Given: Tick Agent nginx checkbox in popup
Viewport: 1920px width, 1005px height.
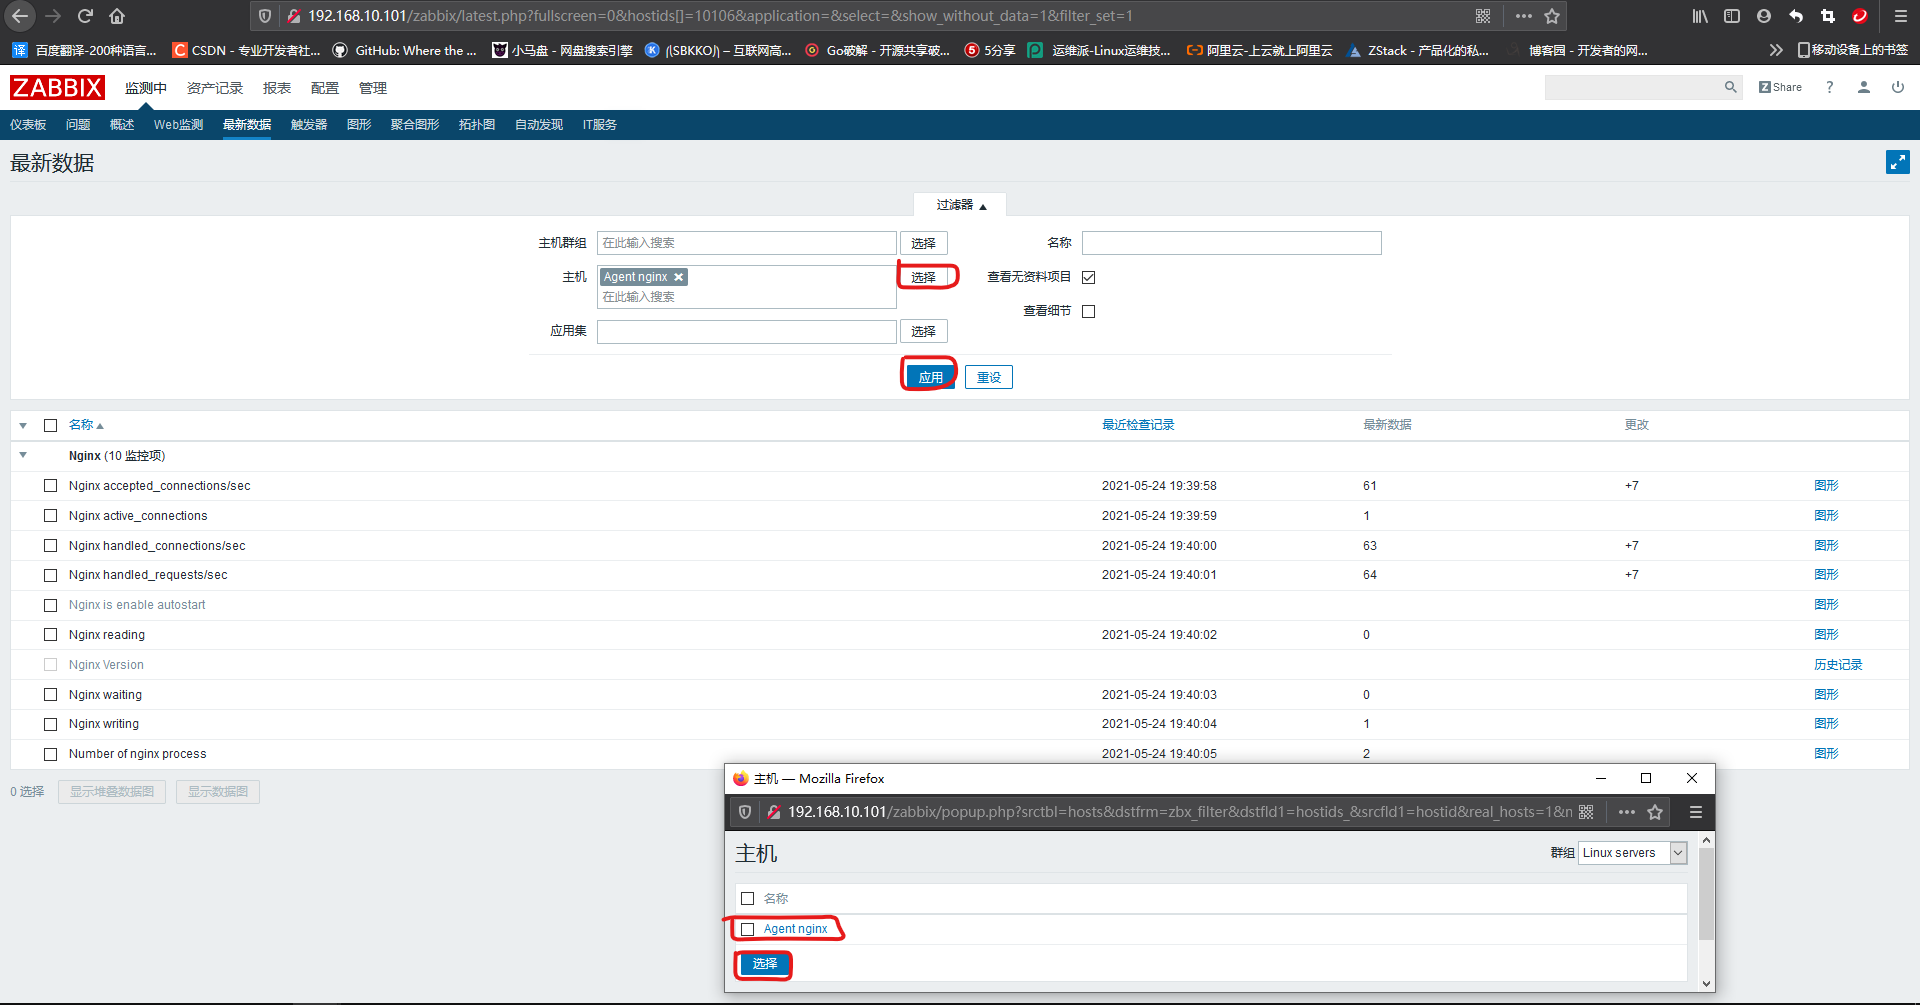Looking at the screenshot, I should coord(747,929).
